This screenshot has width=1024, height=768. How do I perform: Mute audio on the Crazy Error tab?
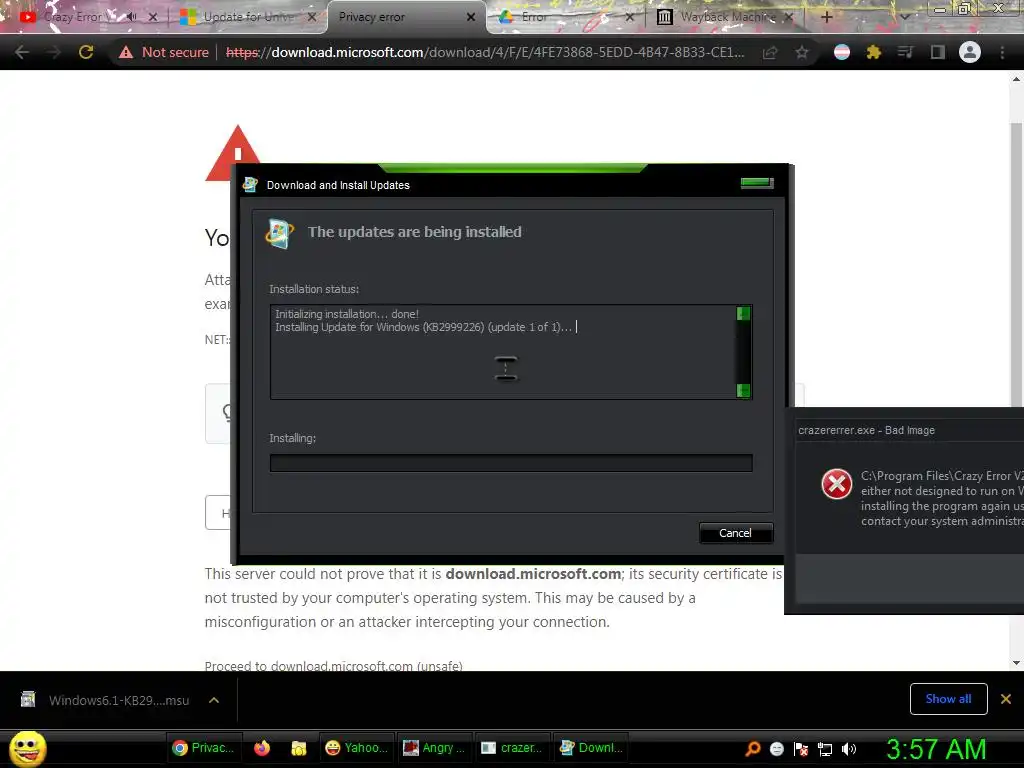pos(131,17)
